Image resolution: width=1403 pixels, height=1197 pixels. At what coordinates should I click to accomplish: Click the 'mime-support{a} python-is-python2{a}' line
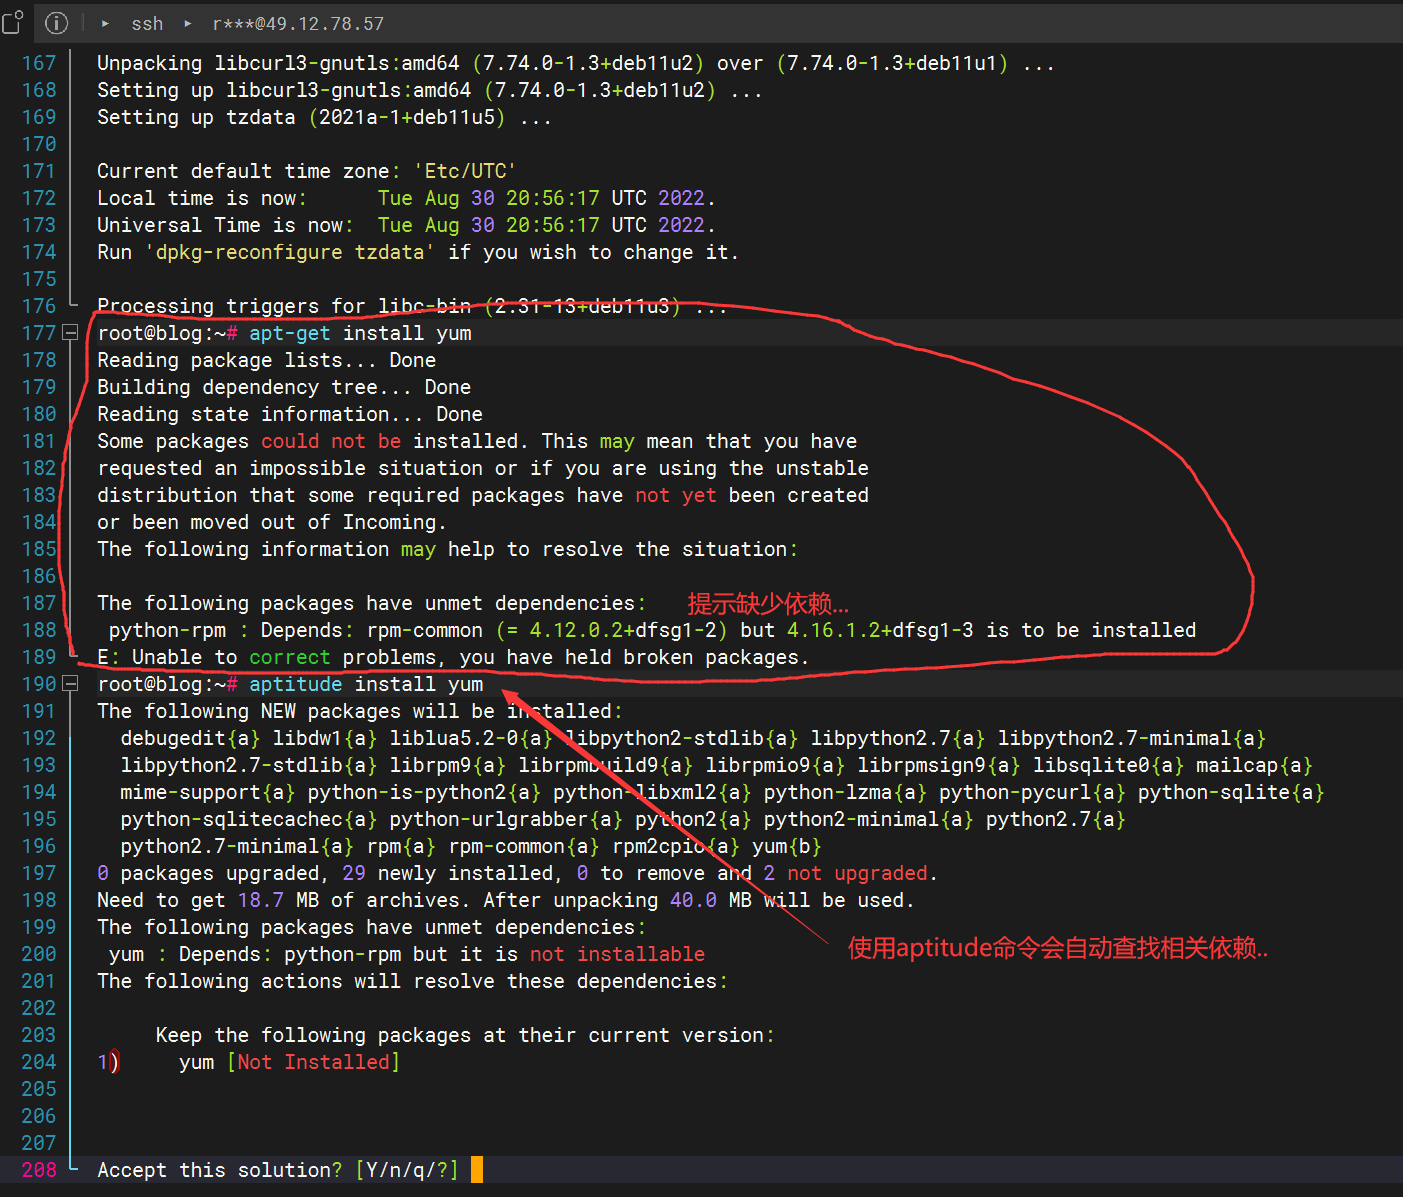tap(722, 792)
